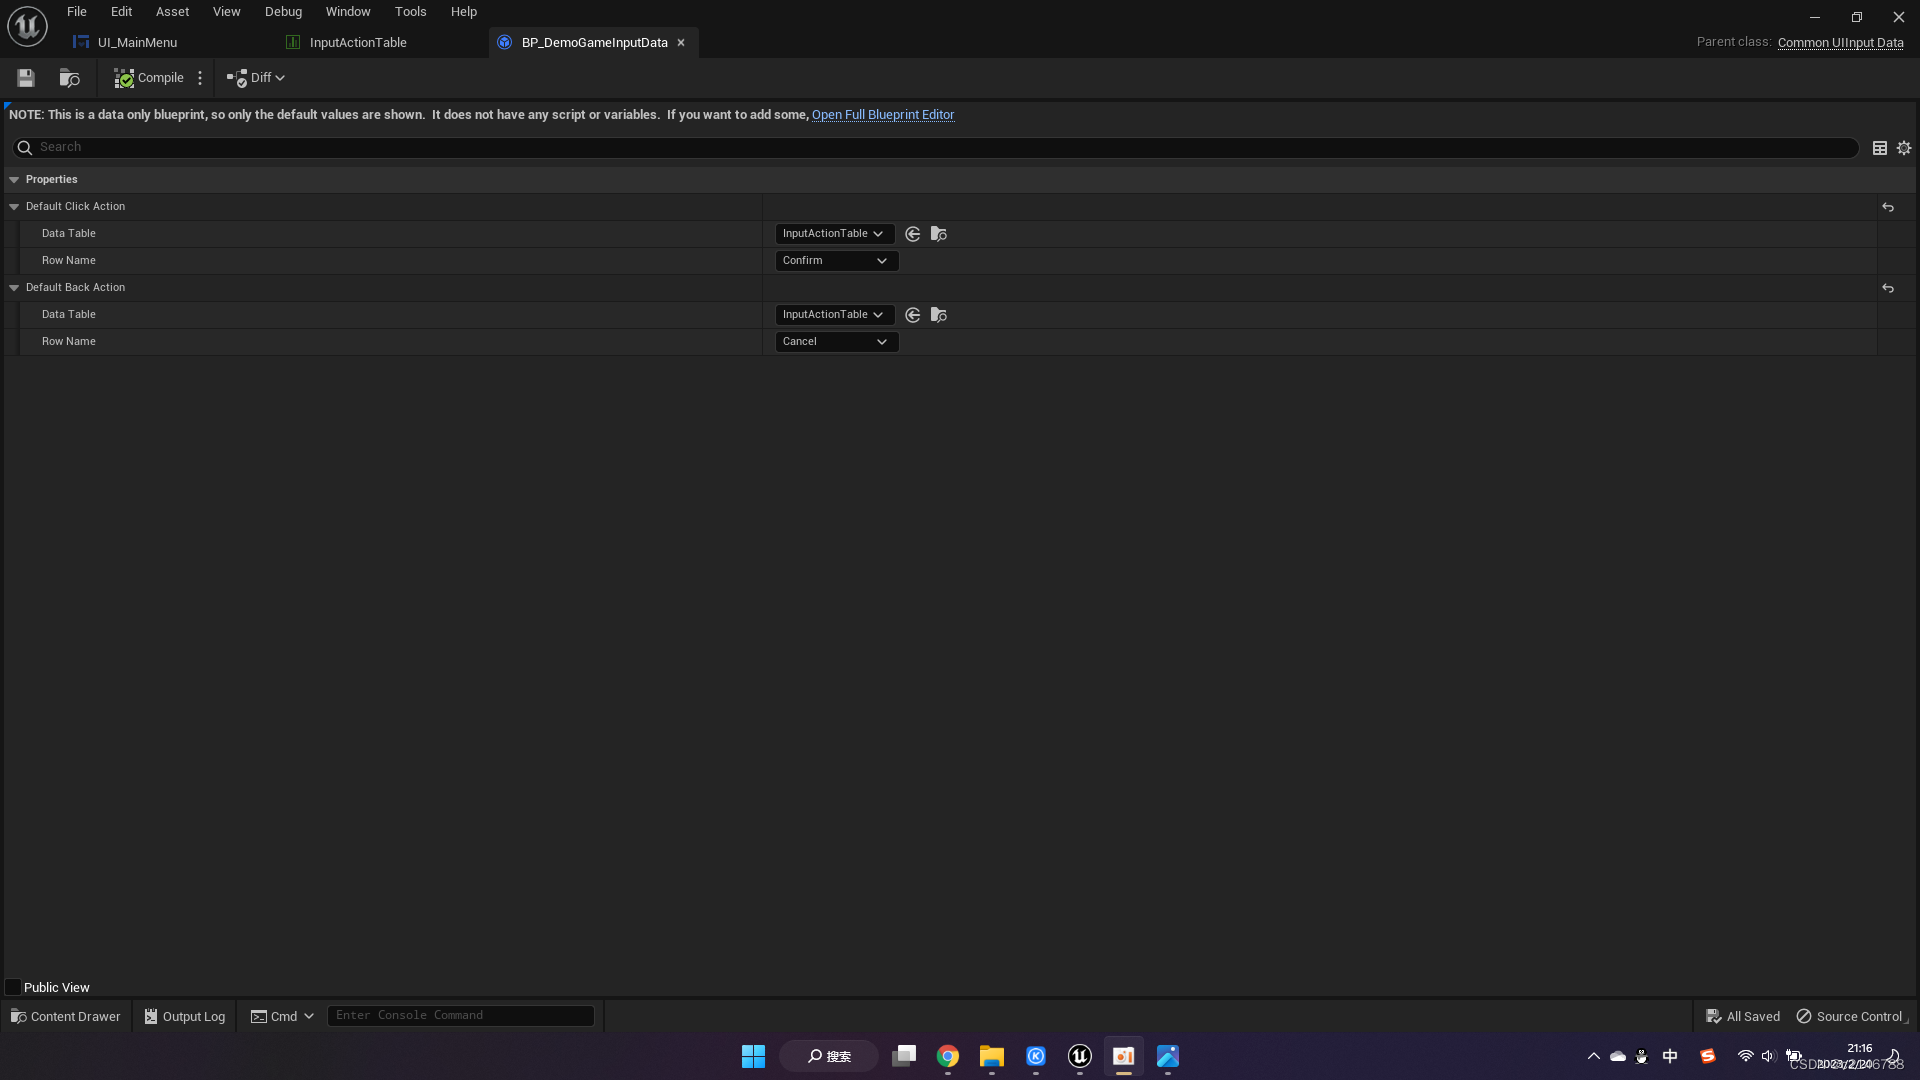Browse to Default Back Action Data Table asset
Screen dimensions: 1920x1080
click(x=938, y=315)
